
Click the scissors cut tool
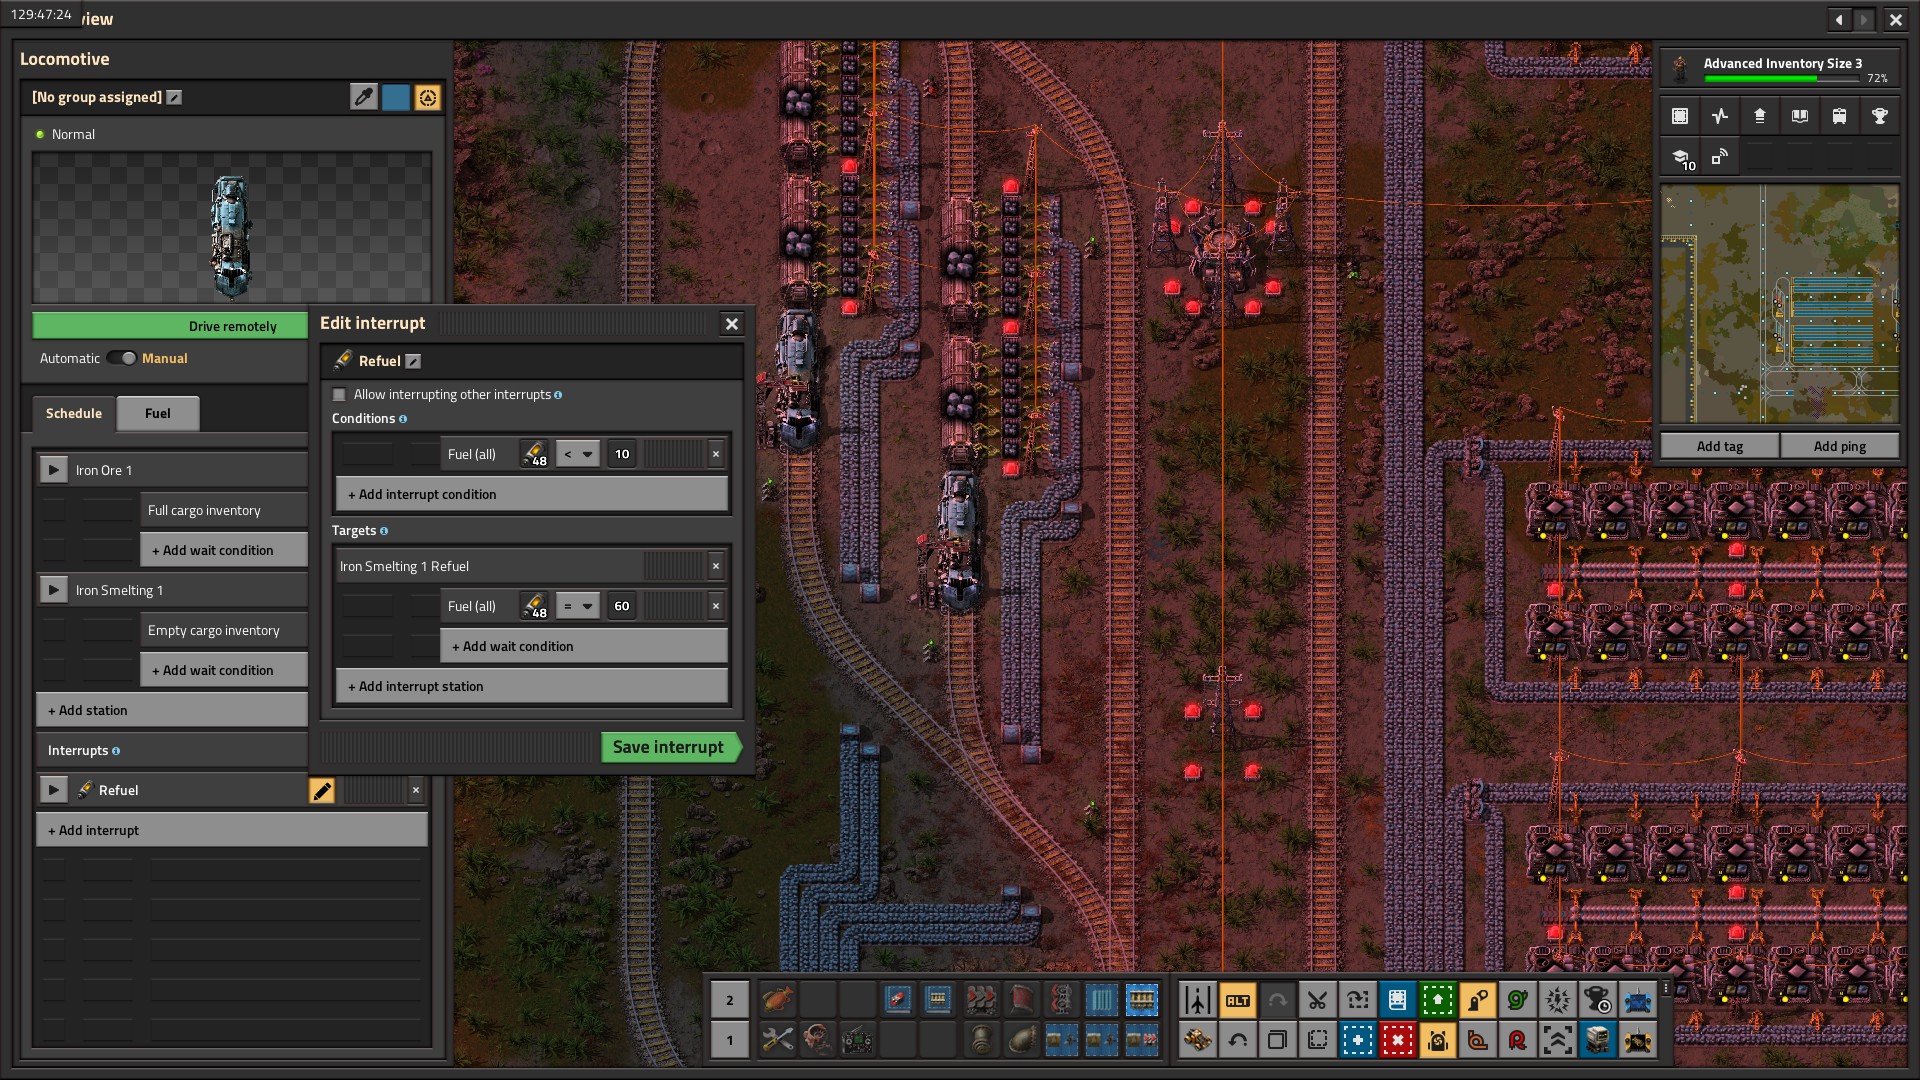click(x=1318, y=999)
